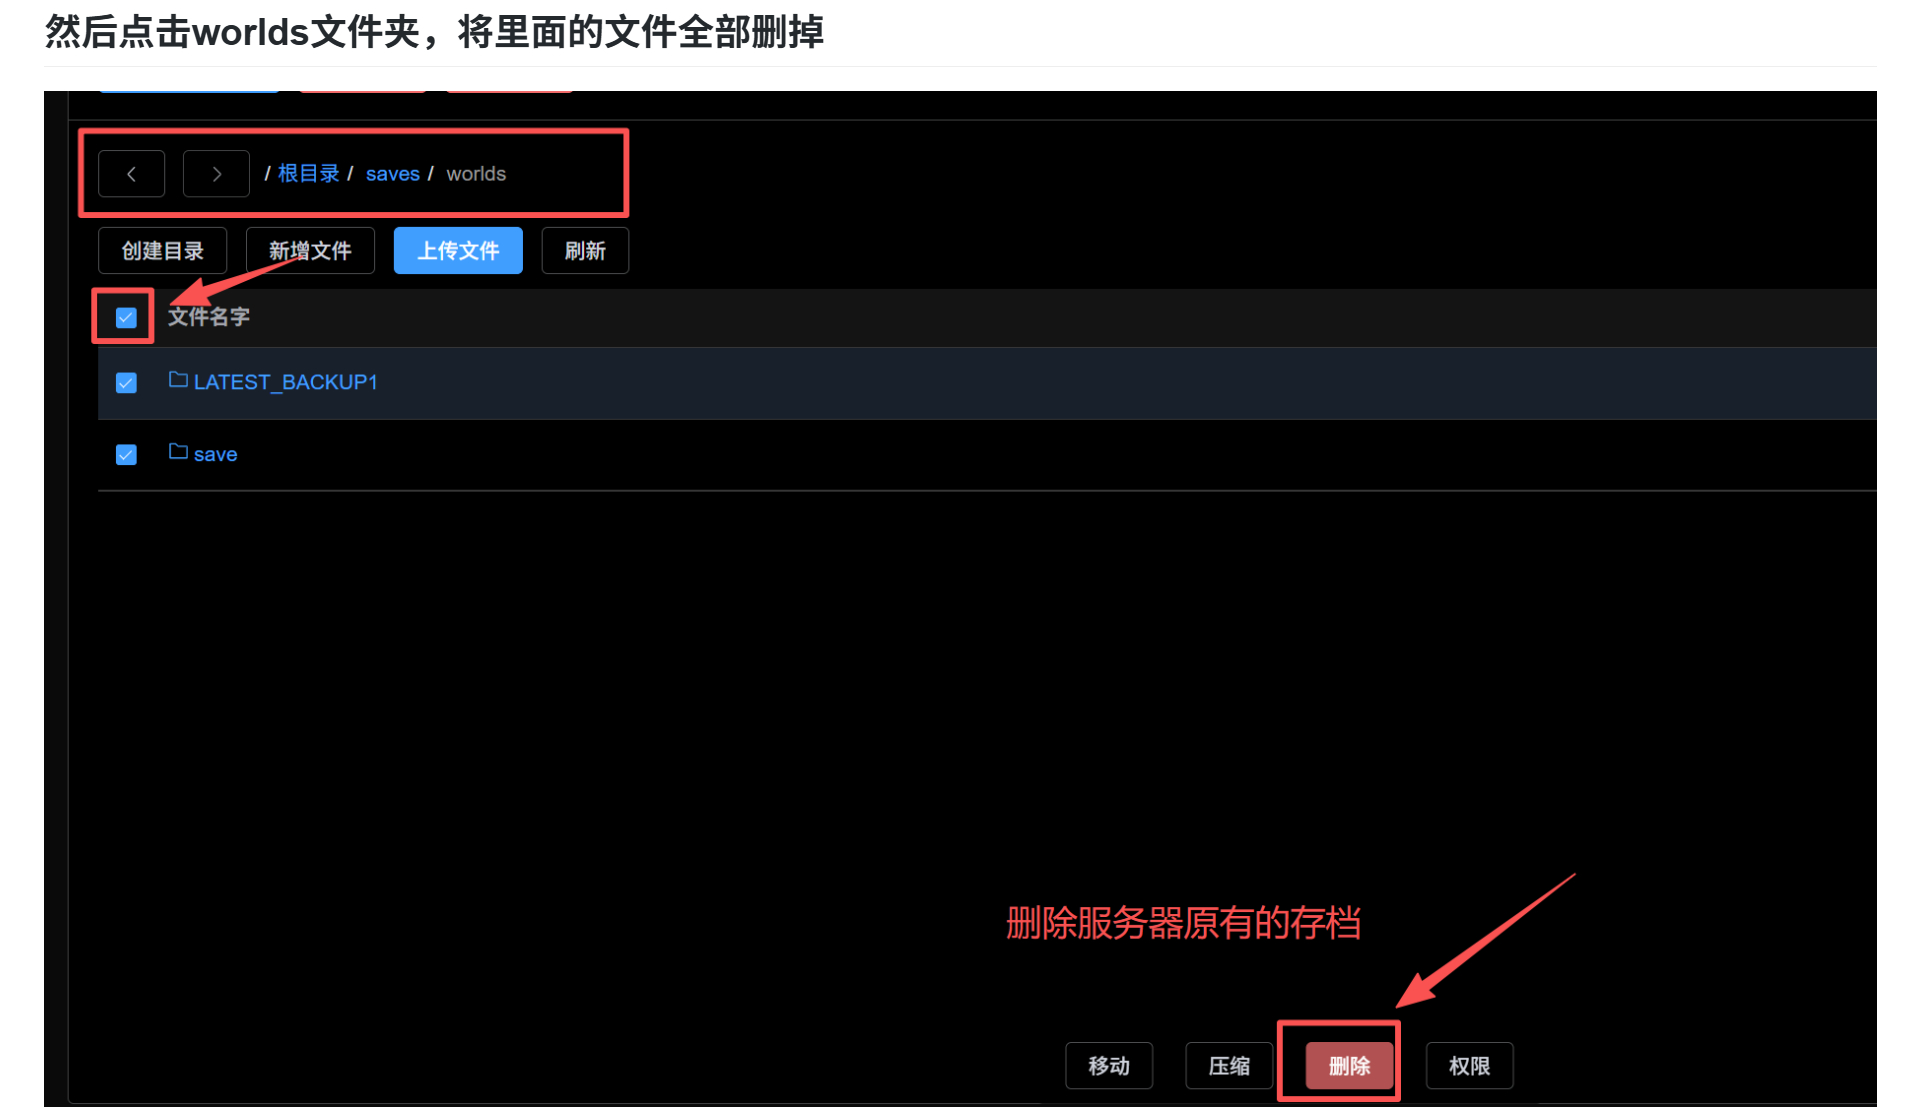Navigate to saves in the breadcrumb

[x=392, y=174]
